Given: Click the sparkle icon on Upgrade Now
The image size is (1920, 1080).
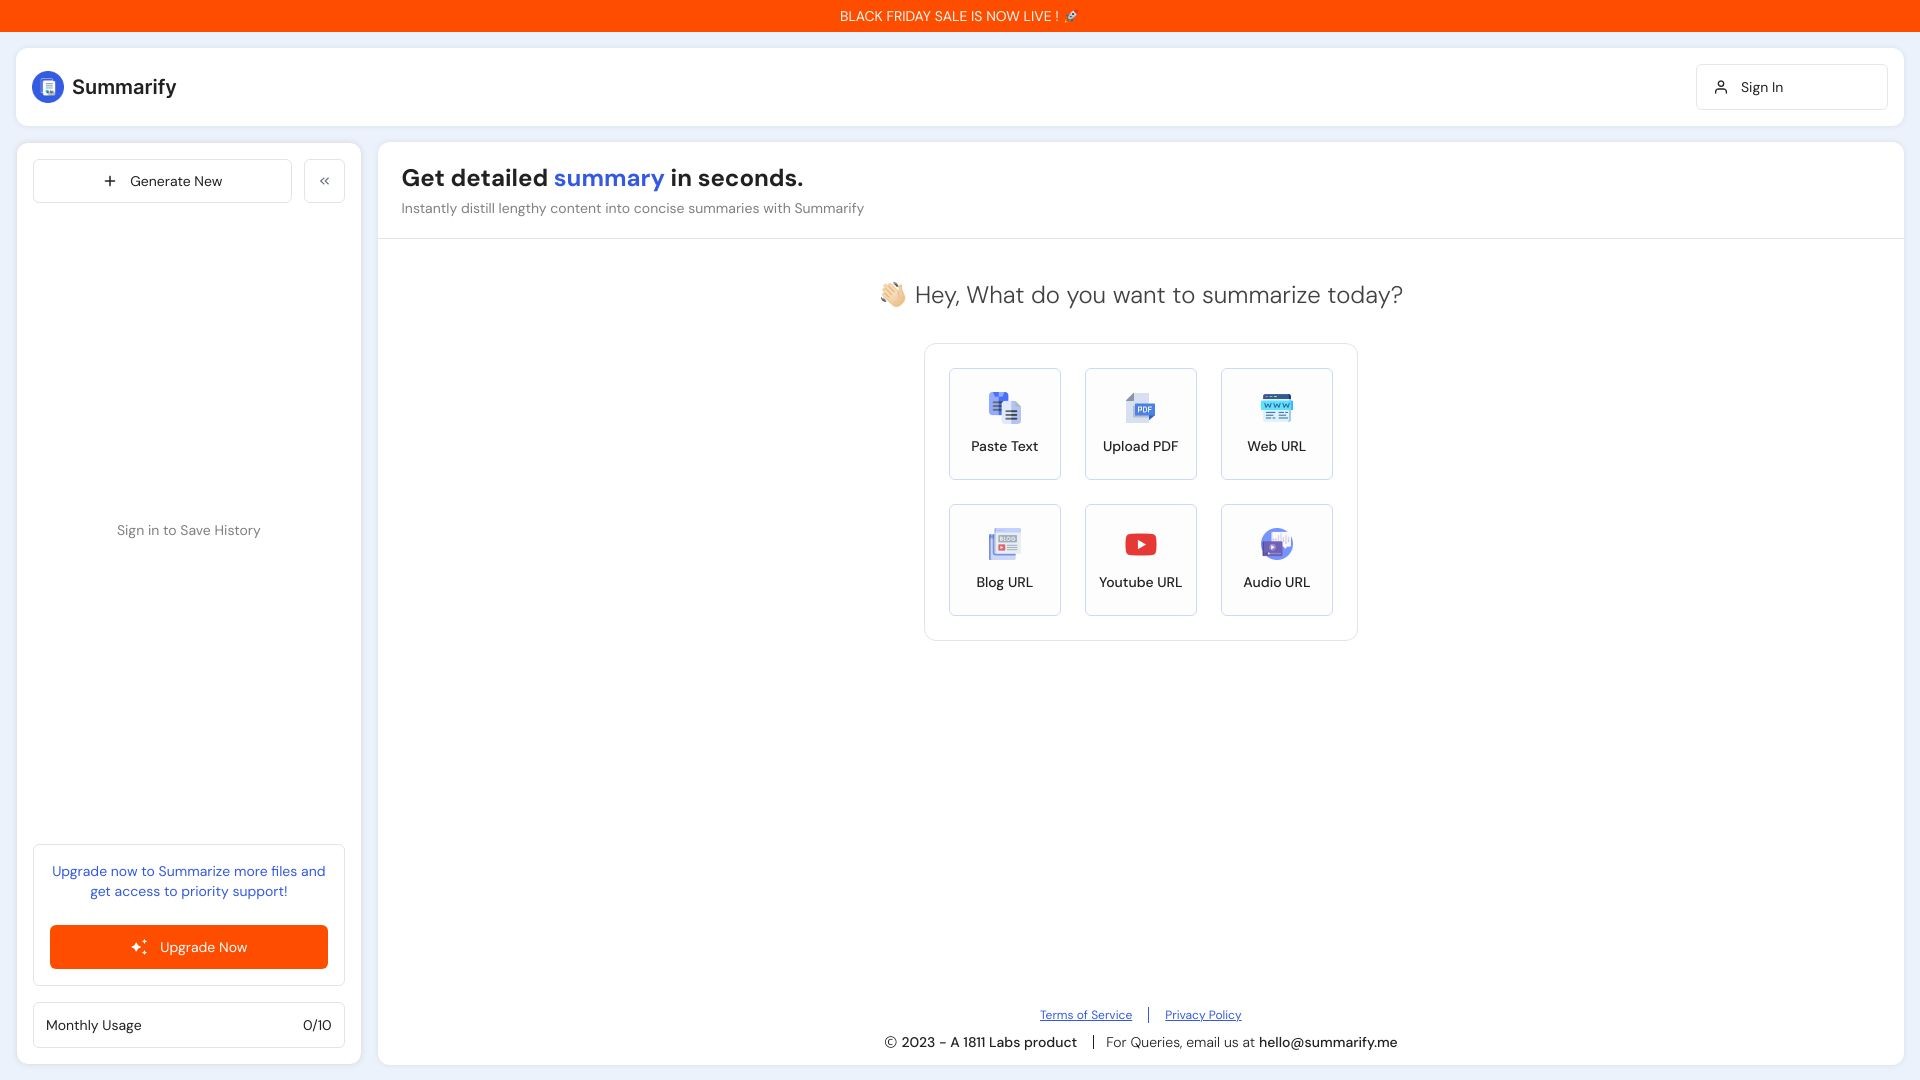Looking at the screenshot, I should pyautogui.click(x=139, y=947).
